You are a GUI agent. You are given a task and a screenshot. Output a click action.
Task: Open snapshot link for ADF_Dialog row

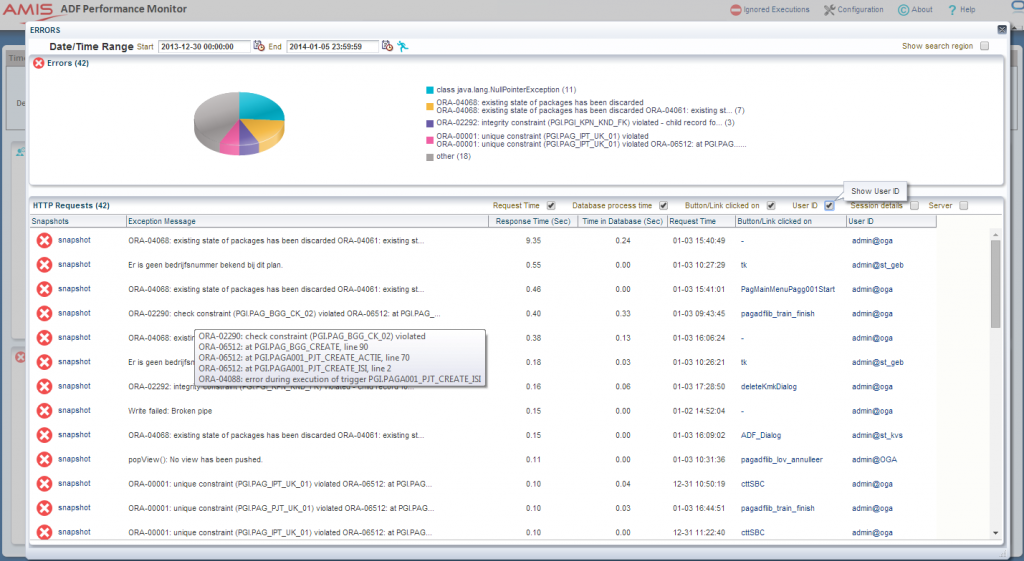tap(74, 435)
